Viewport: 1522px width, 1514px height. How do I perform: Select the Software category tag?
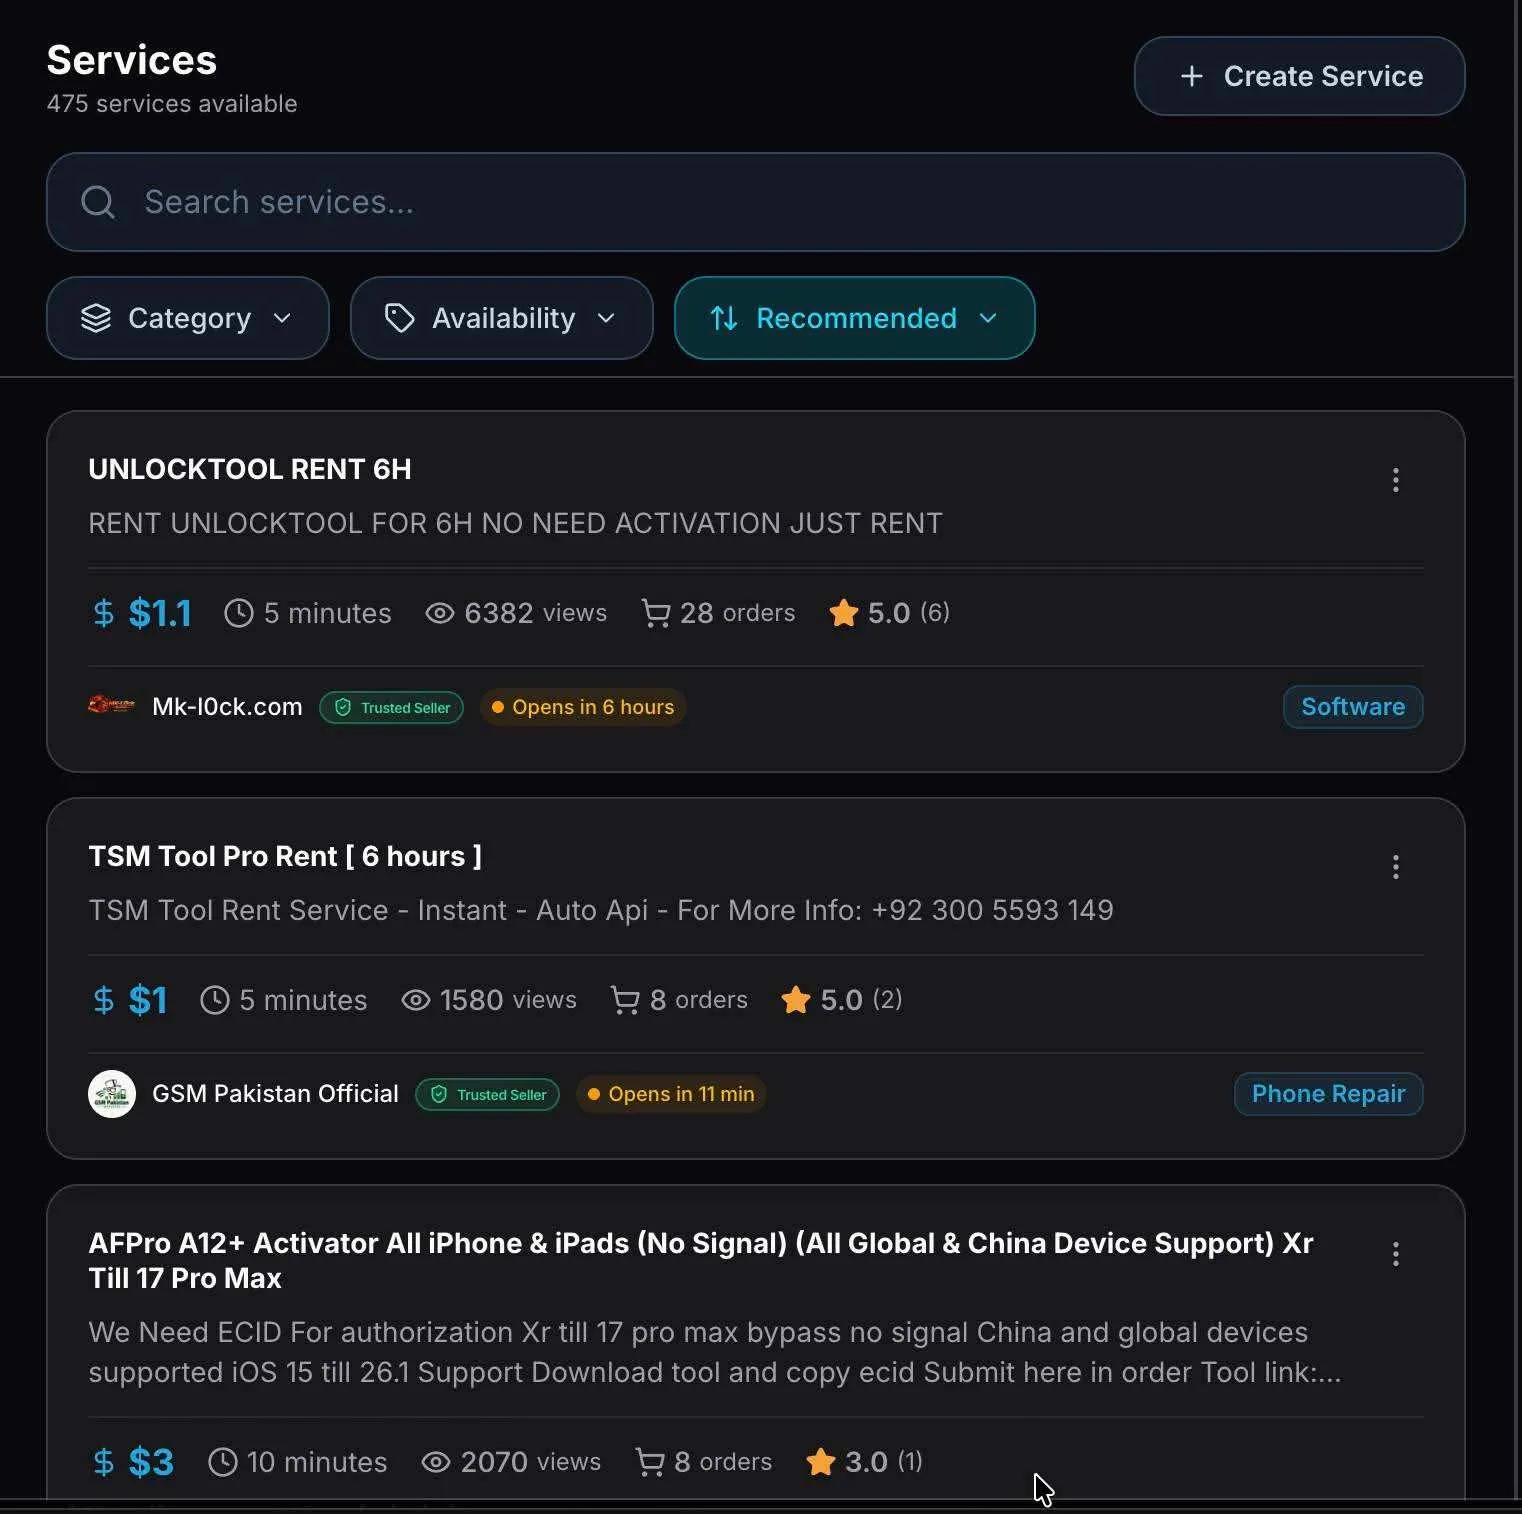(1352, 707)
